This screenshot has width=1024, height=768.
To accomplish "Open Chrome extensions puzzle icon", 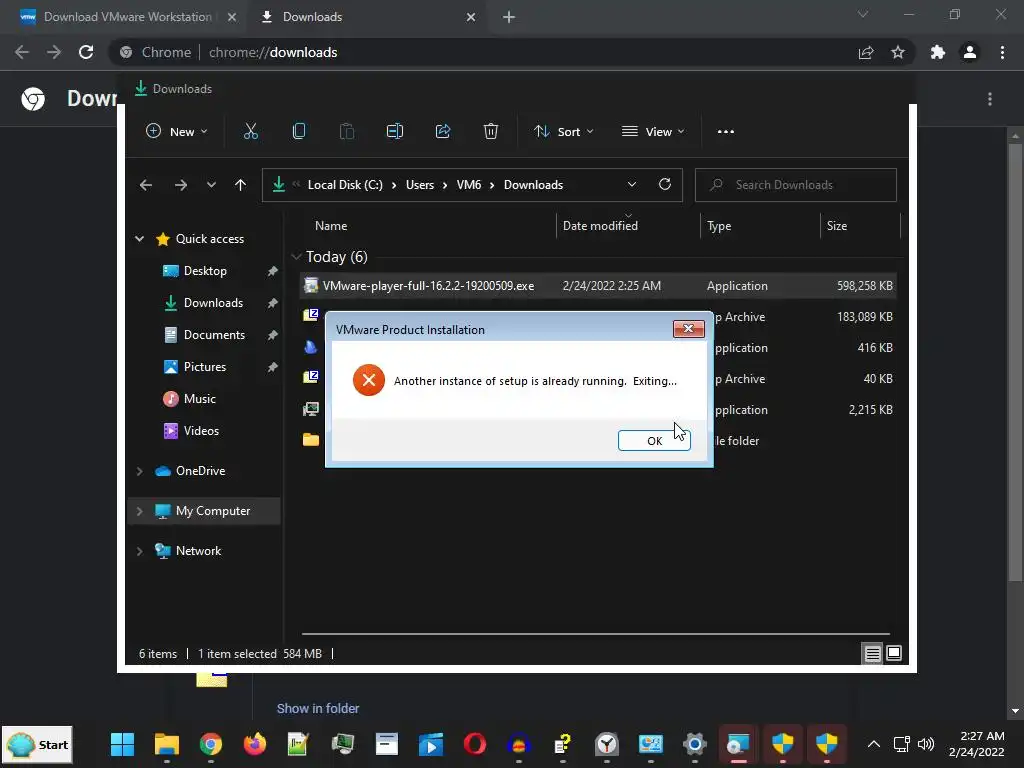I will (938, 52).
